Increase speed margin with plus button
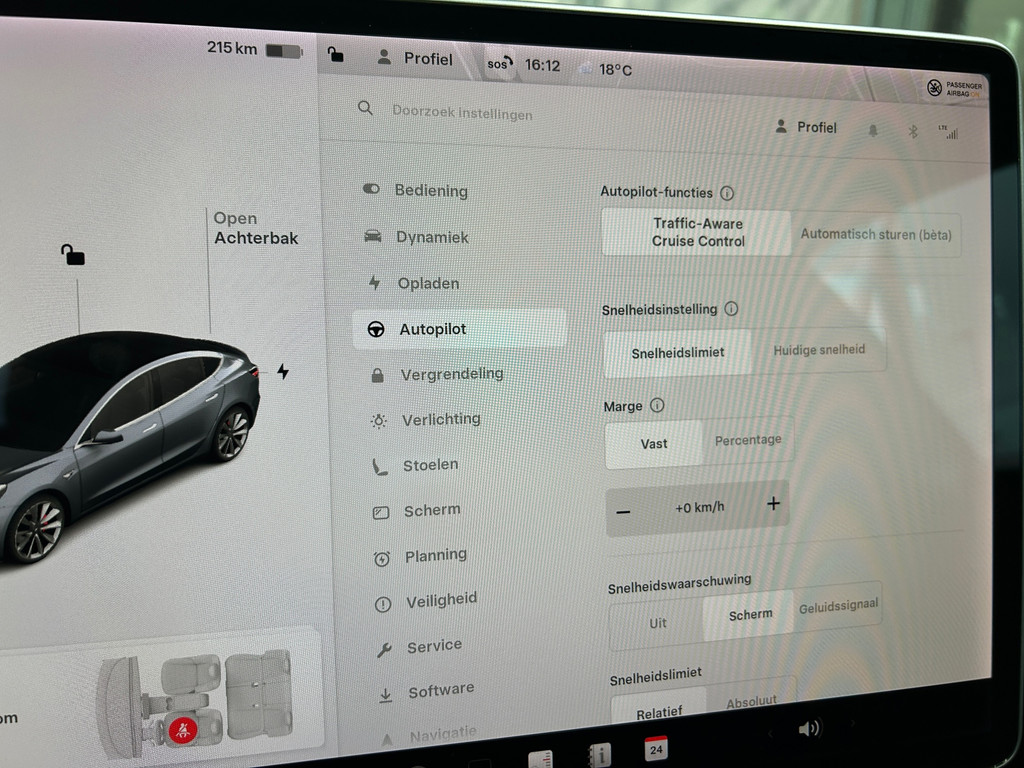The image size is (1024, 768). (x=773, y=504)
